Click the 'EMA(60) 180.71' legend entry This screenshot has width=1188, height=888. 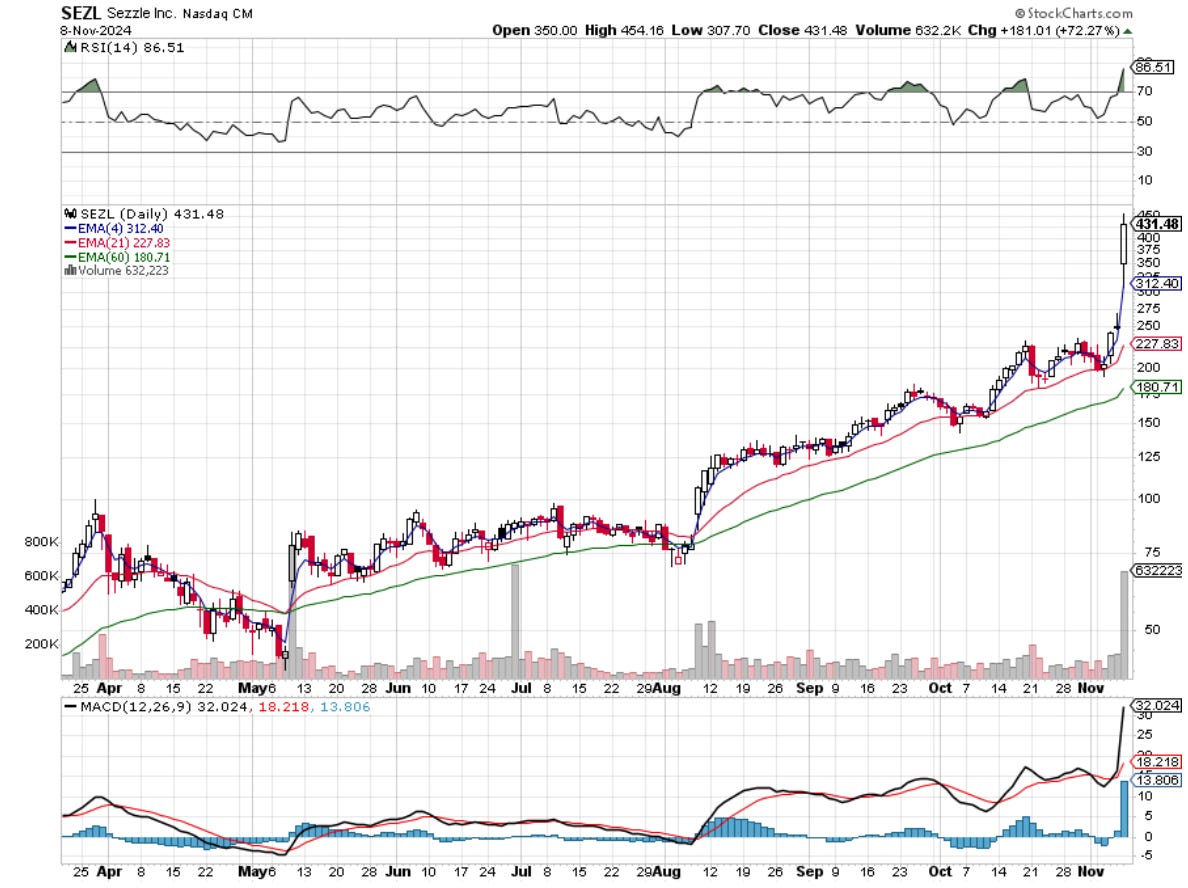click(124, 257)
